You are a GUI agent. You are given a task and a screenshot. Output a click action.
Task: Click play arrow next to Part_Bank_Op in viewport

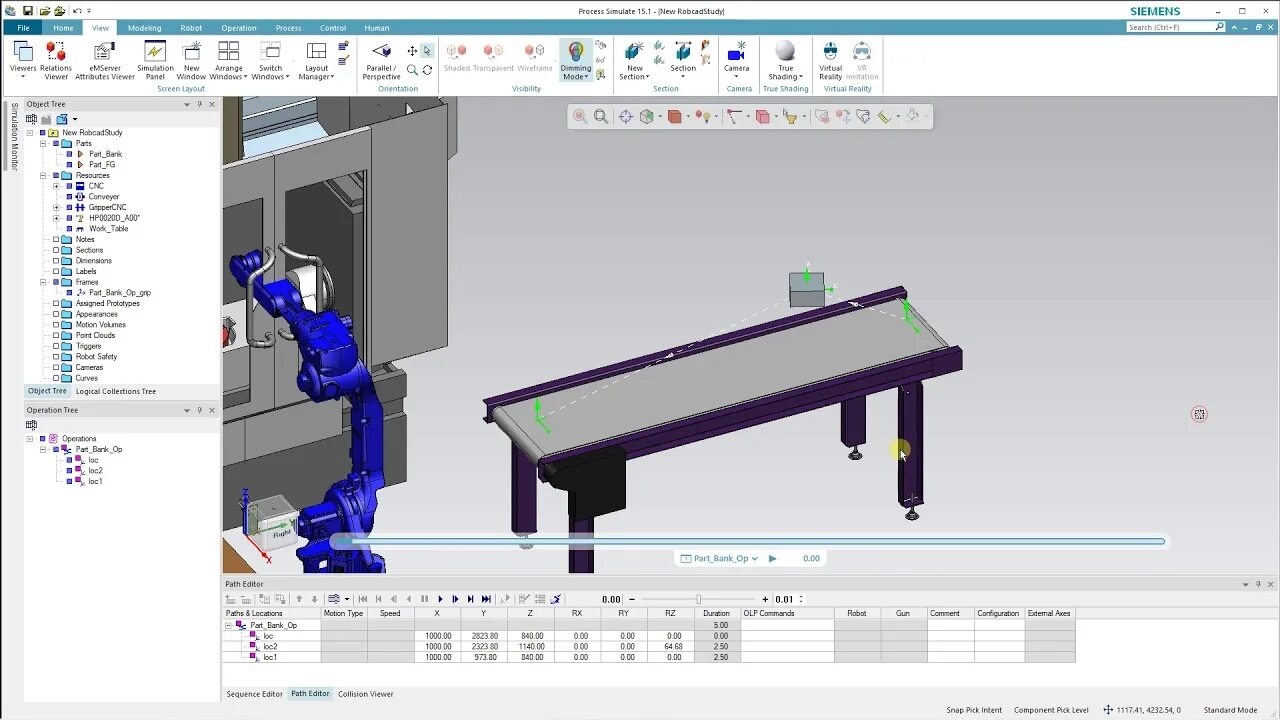click(772, 558)
